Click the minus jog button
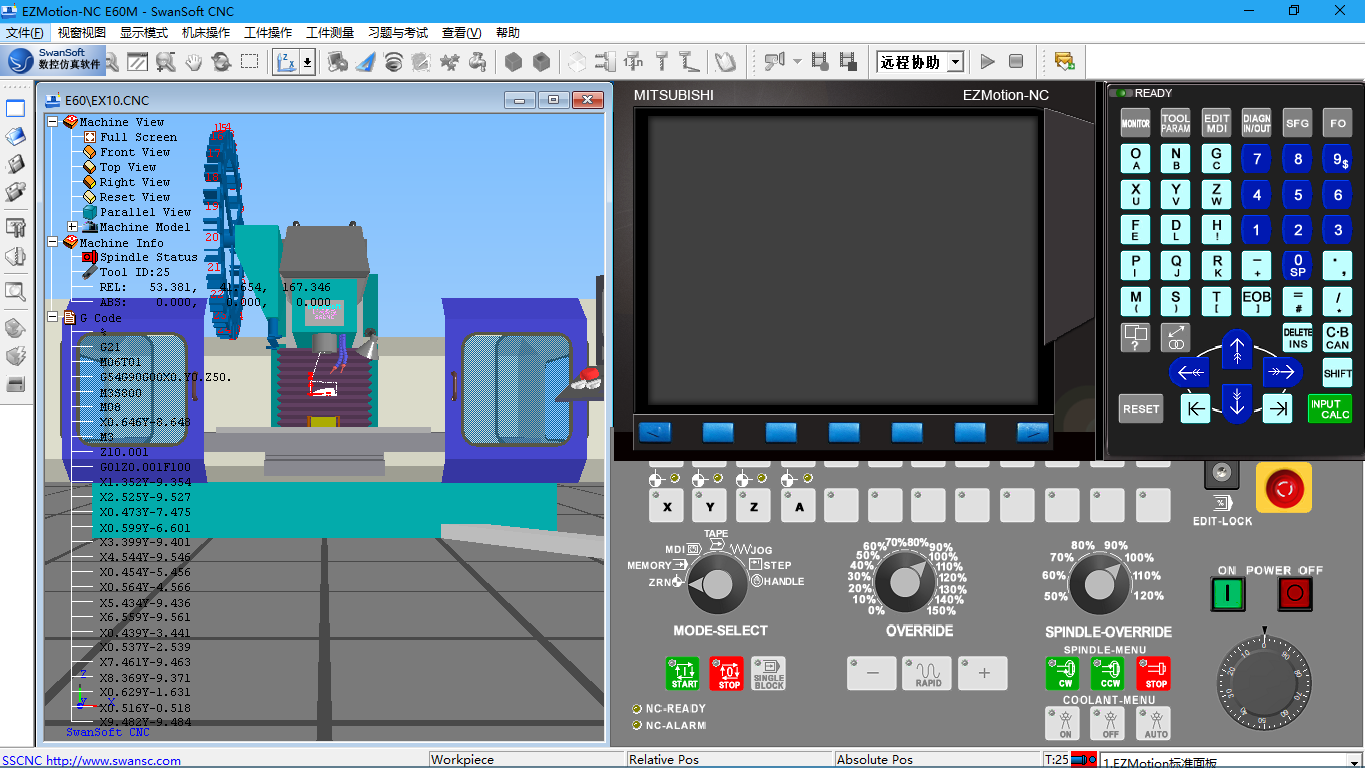 [873, 673]
